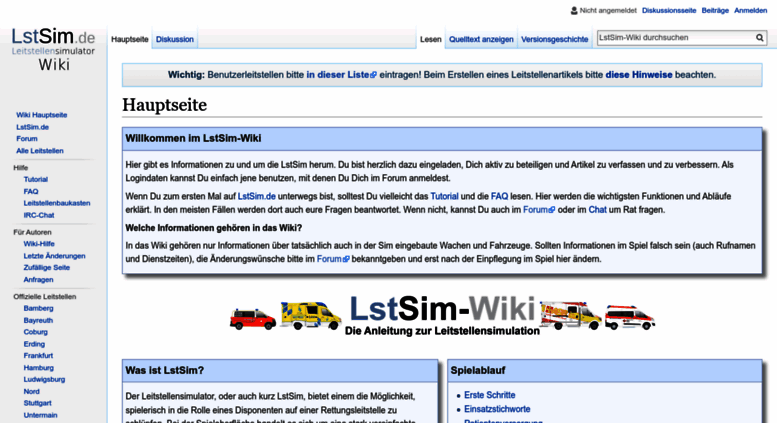Image resolution: width=777 pixels, height=423 pixels.
Task: Open the Stuttgart Leitstelle link
Action: [37, 403]
